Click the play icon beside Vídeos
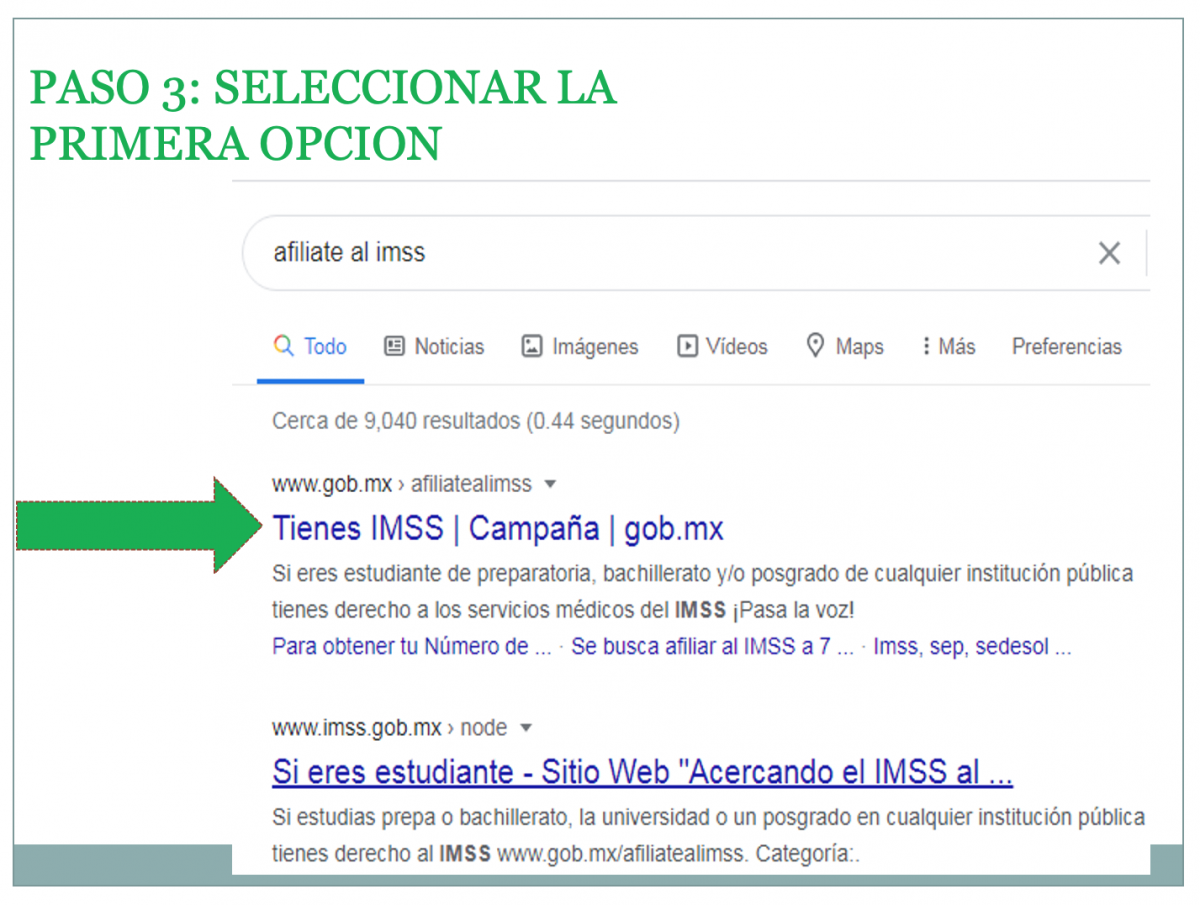The width and height of the screenshot is (1200, 905). click(687, 347)
